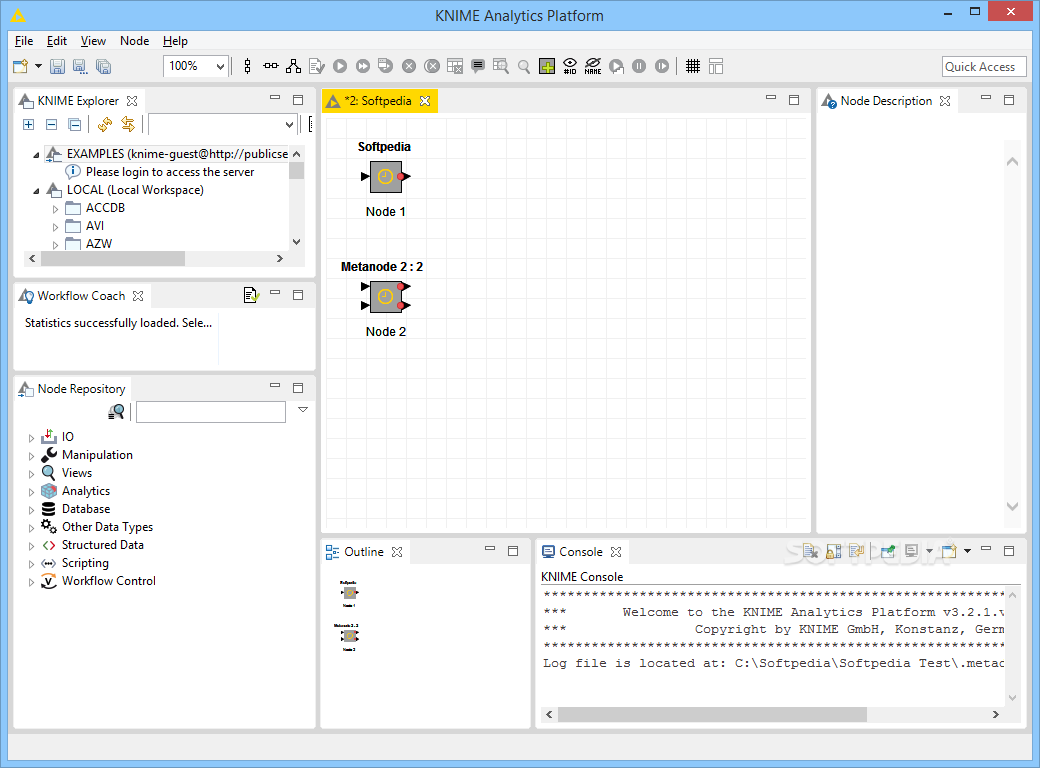Click the refresh icon in KNIME Explorer
Screen dimensions: 1040x768
point(105,124)
